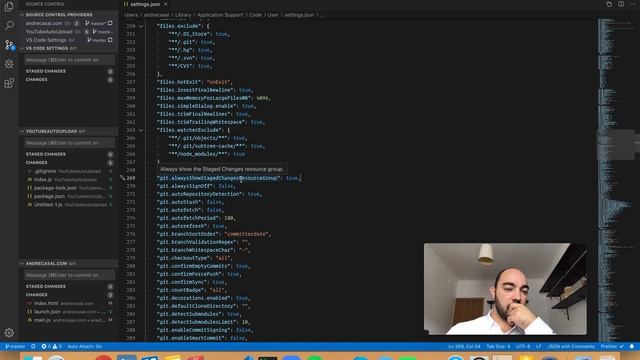
Task: Click the Library breadcrumb segment
Action: click(183, 15)
